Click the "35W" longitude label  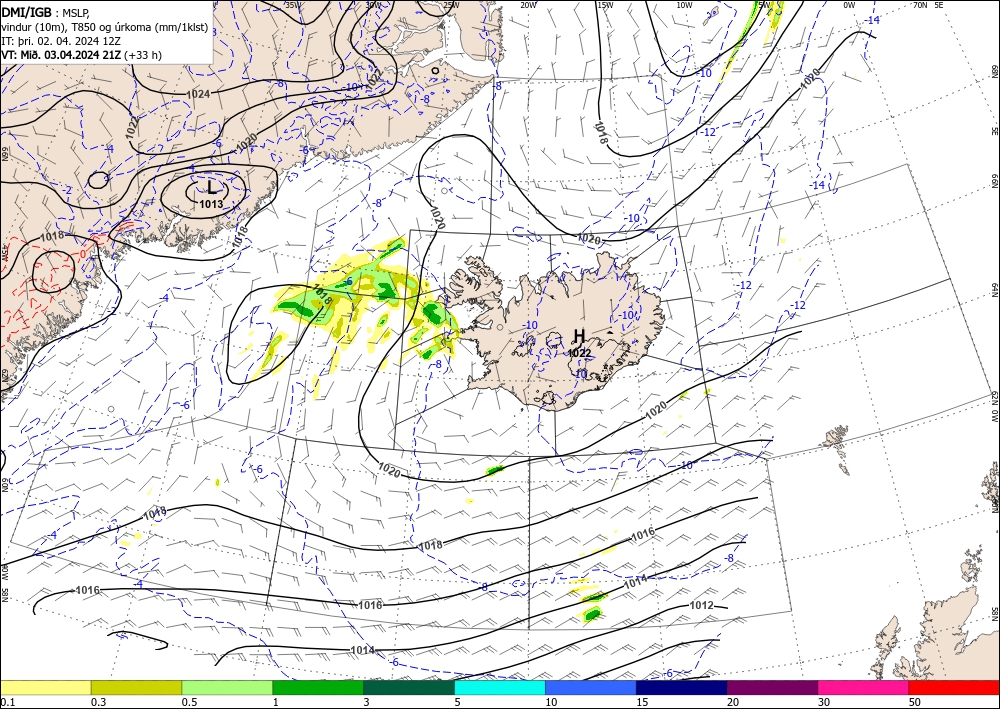293,5
